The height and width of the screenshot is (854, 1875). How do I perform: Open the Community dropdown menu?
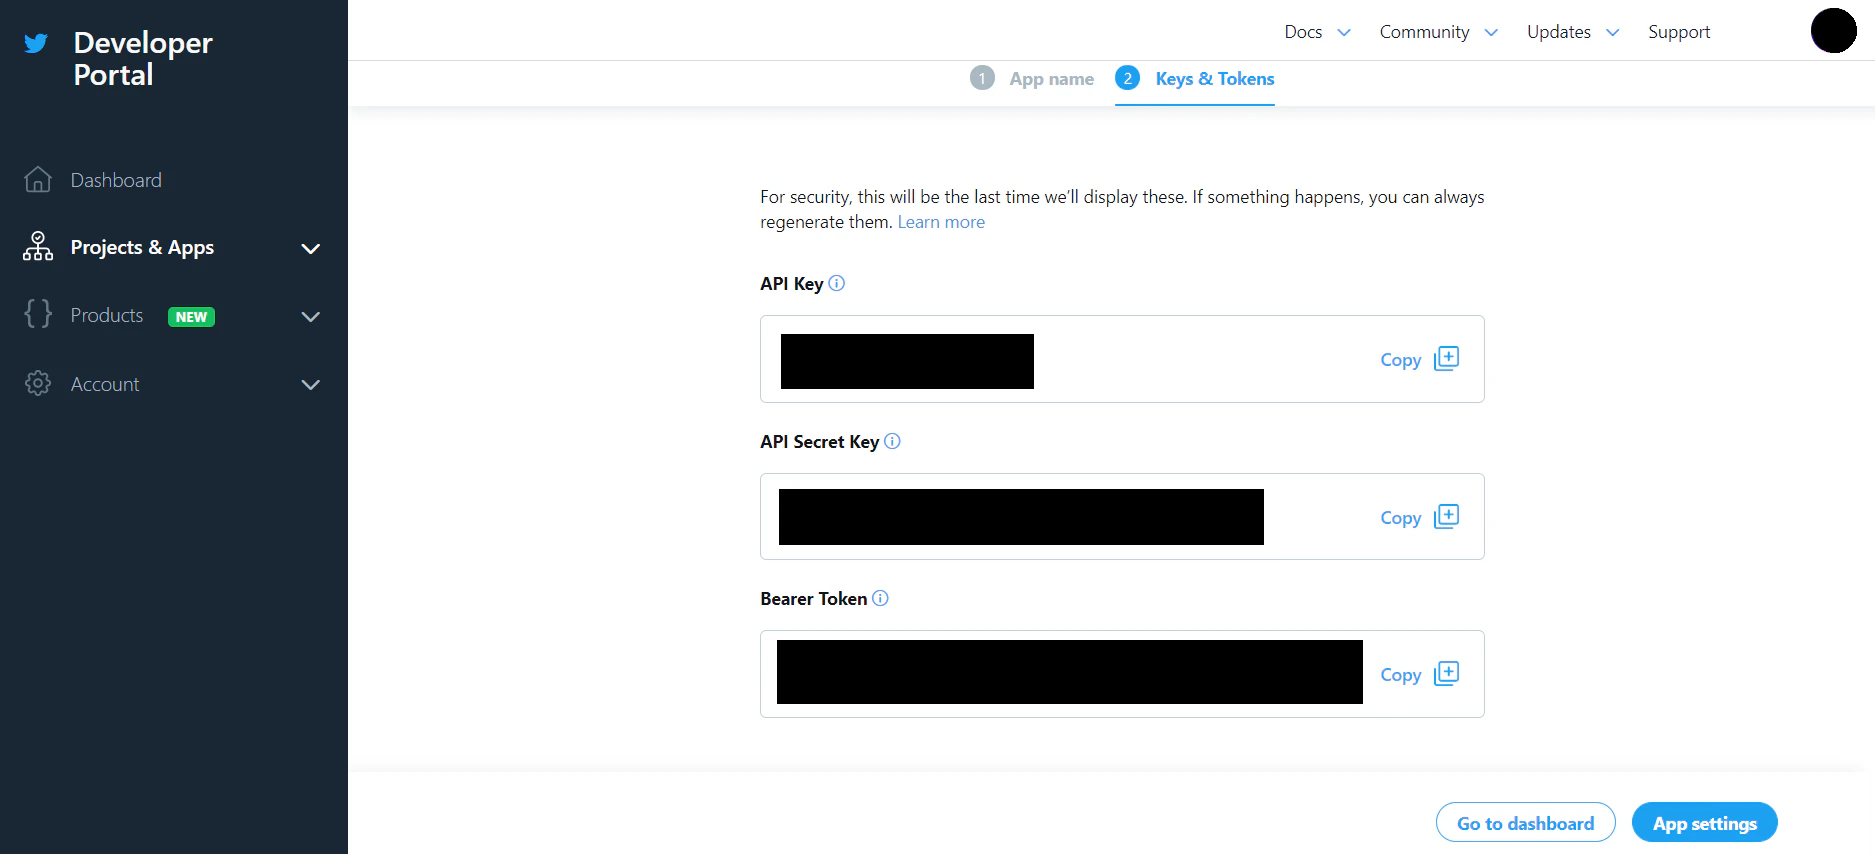(1438, 32)
